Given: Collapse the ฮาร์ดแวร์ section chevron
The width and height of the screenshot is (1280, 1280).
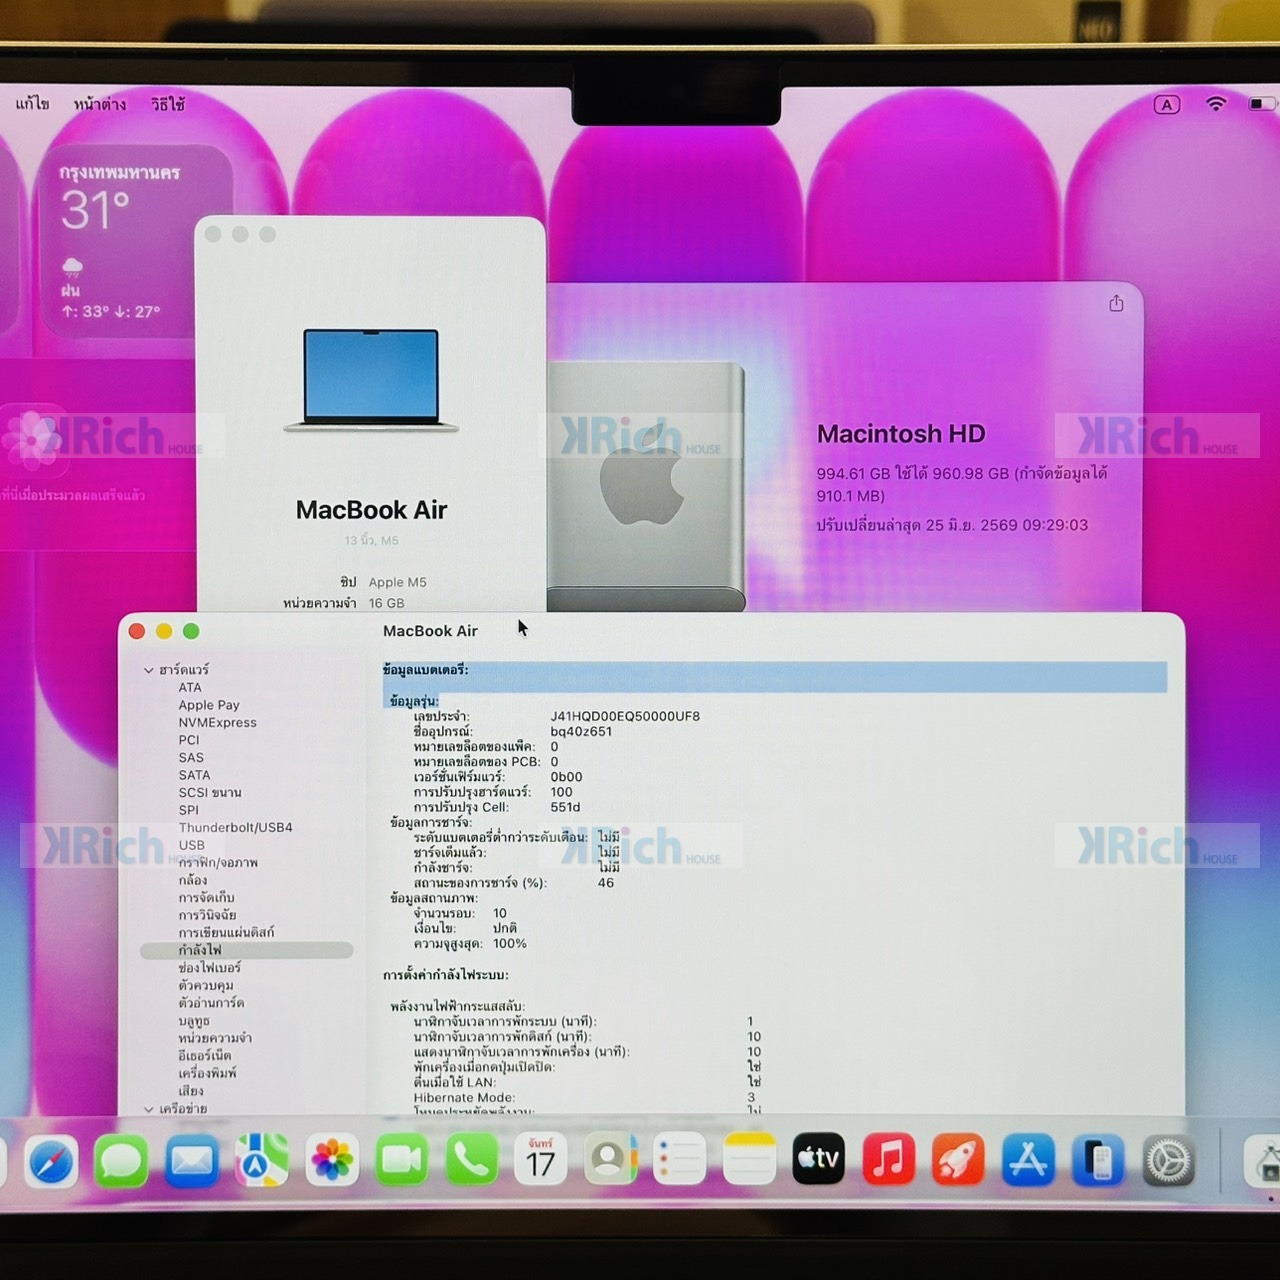Looking at the screenshot, I should pyautogui.click(x=149, y=670).
